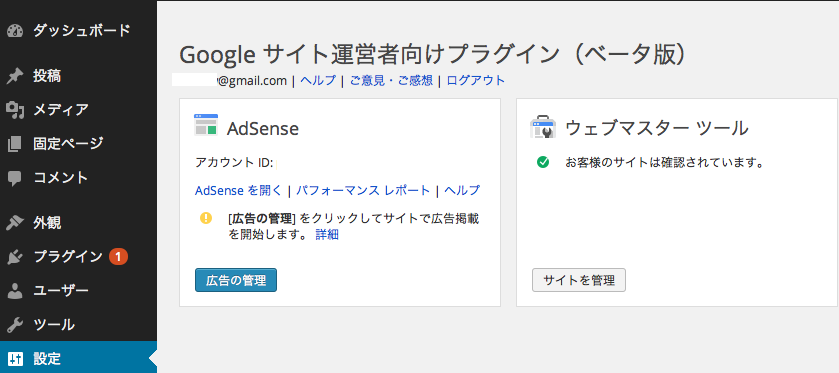Viewport: 839px width, 373px height.
Task: Click the media icon beside メディア
Action: [x=15, y=110]
